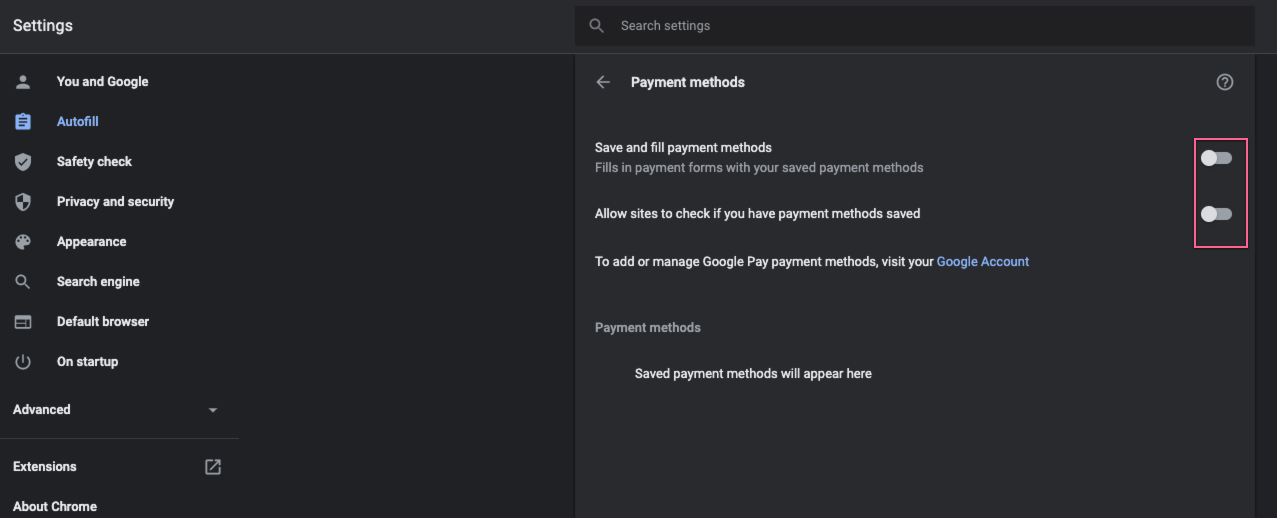Click the Appearance palette icon
The image size is (1277, 518).
click(23, 242)
